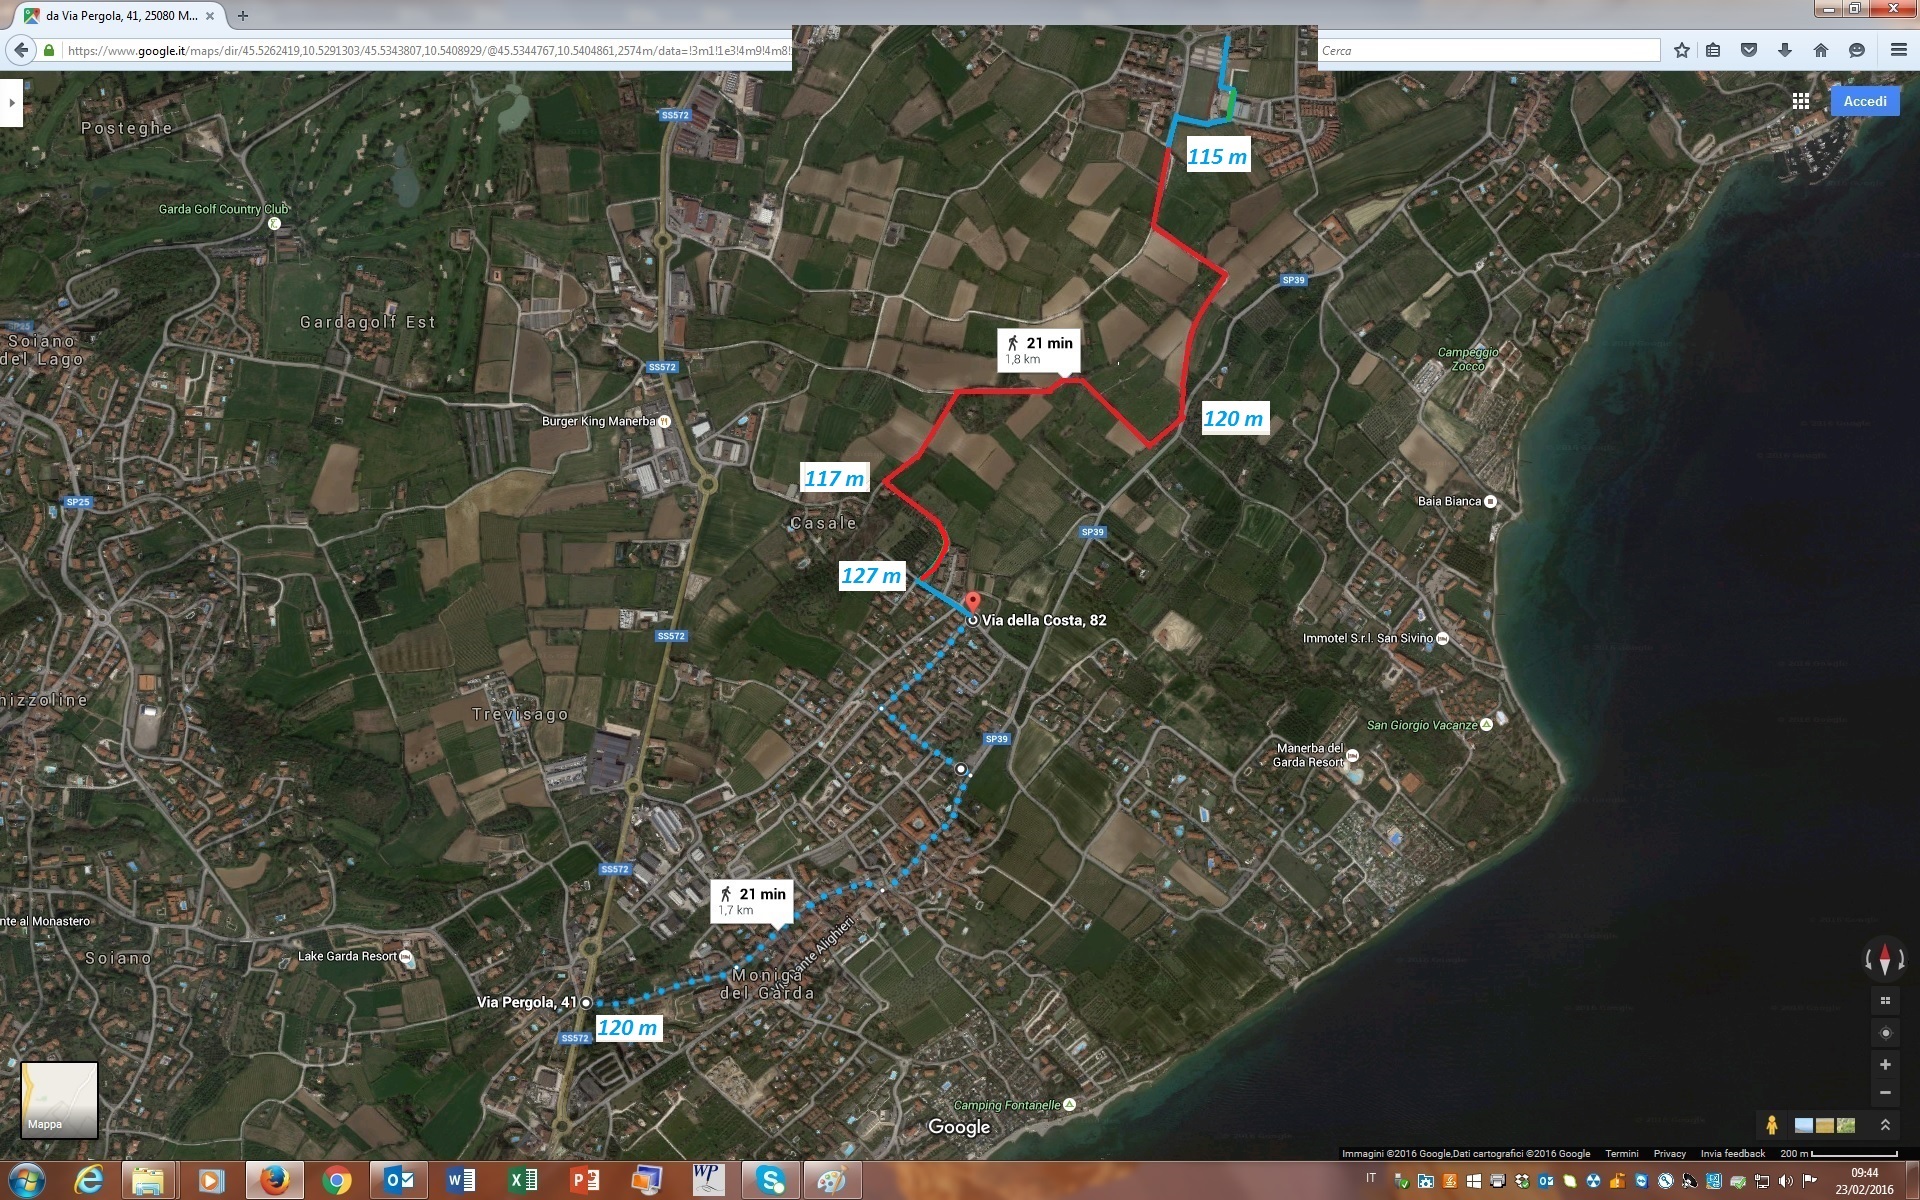Image resolution: width=1920 pixels, height=1200 pixels.
Task: Open Skype from the taskbar
Action: click(771, 1180)
